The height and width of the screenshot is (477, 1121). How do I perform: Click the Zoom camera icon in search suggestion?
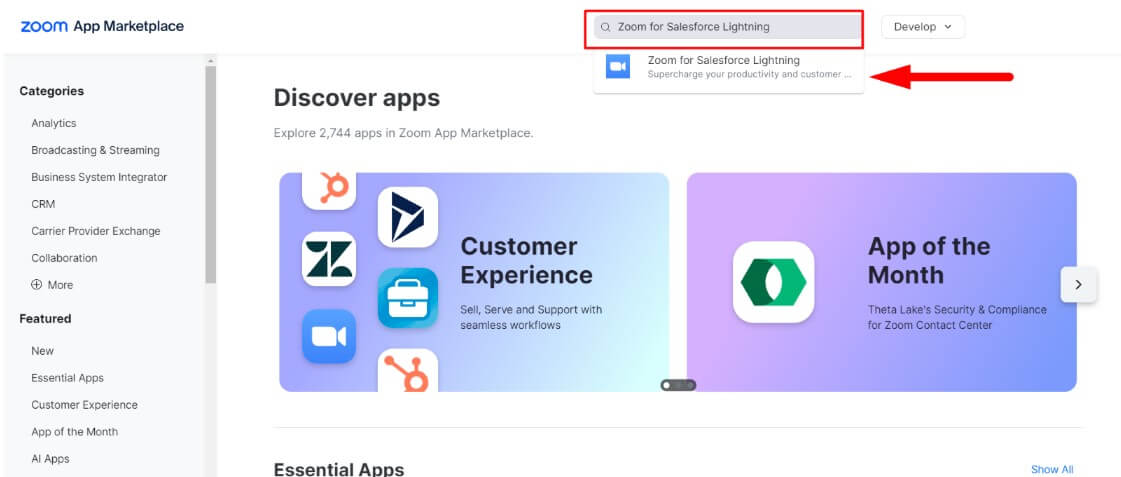click(x=618, y=67)
